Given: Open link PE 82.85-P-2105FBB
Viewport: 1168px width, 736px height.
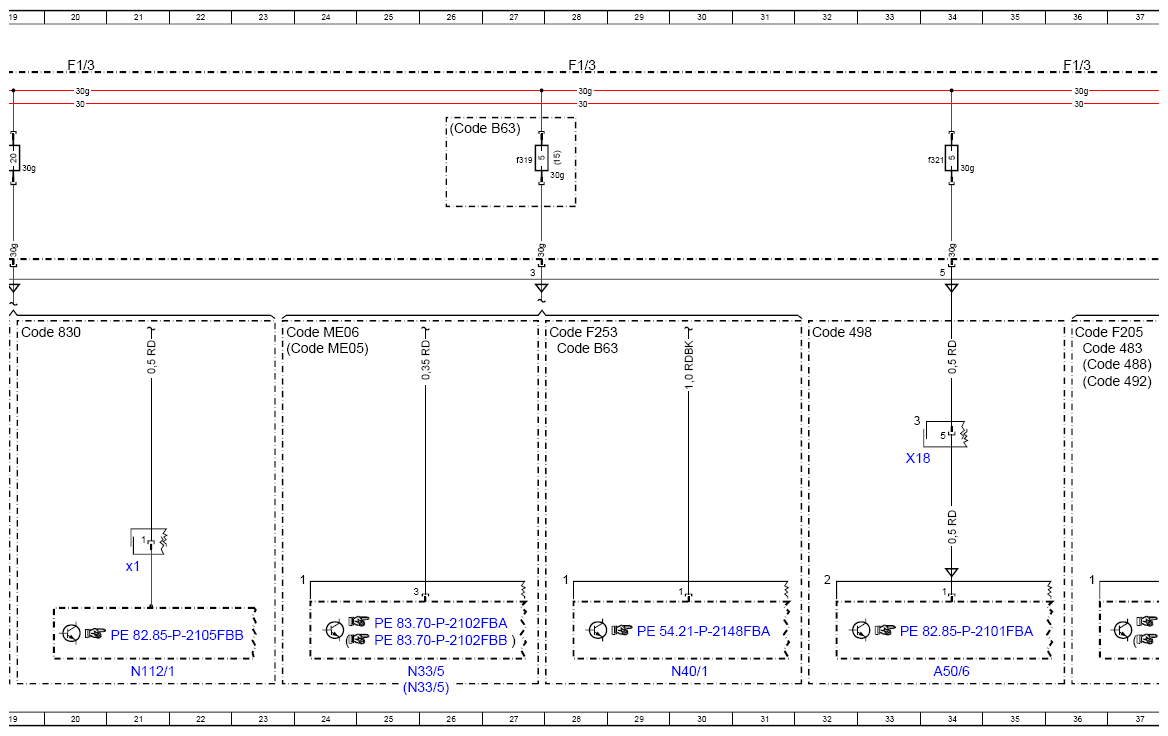Looking at the screenshot, I should click(x=177, y=635).
